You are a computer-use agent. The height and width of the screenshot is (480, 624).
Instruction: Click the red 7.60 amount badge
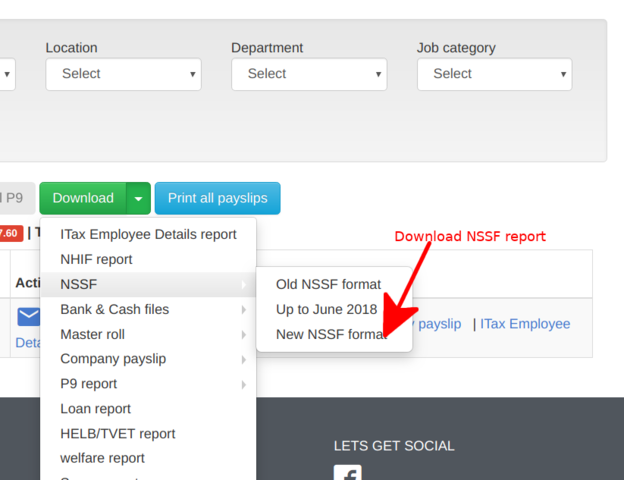tap(11, 233)
